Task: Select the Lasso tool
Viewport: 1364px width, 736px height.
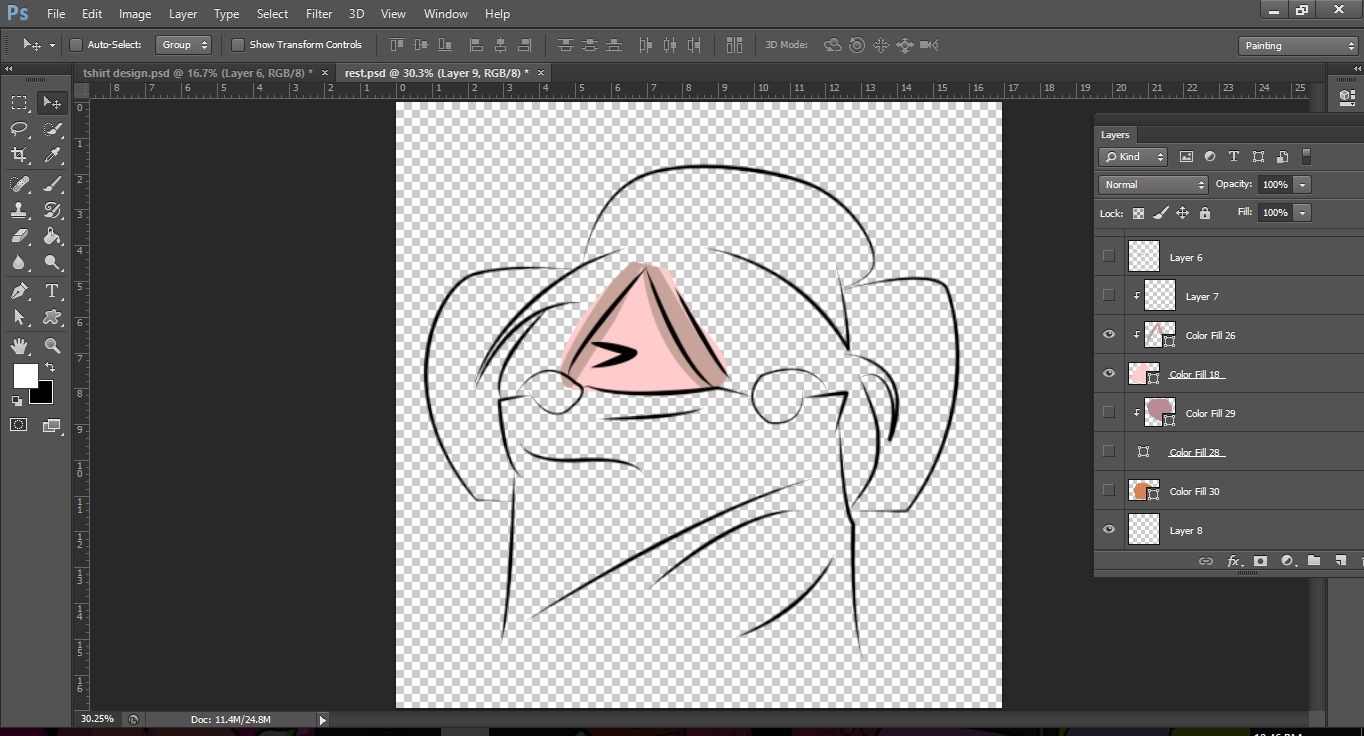Action: coord(19,129)
